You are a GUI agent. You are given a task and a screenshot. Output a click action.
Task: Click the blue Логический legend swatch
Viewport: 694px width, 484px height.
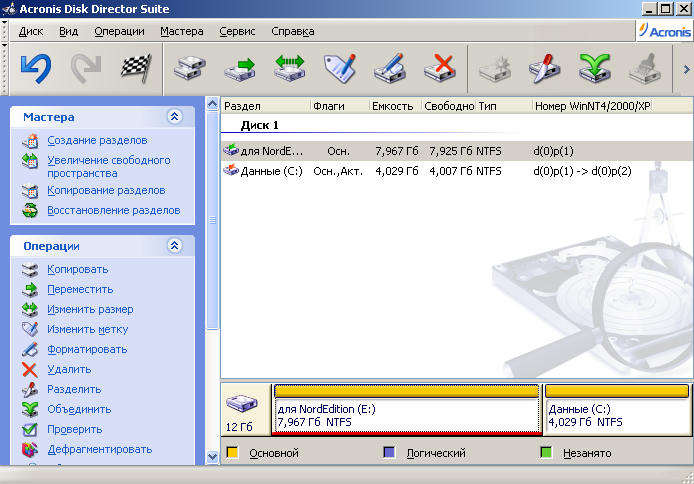389,453
